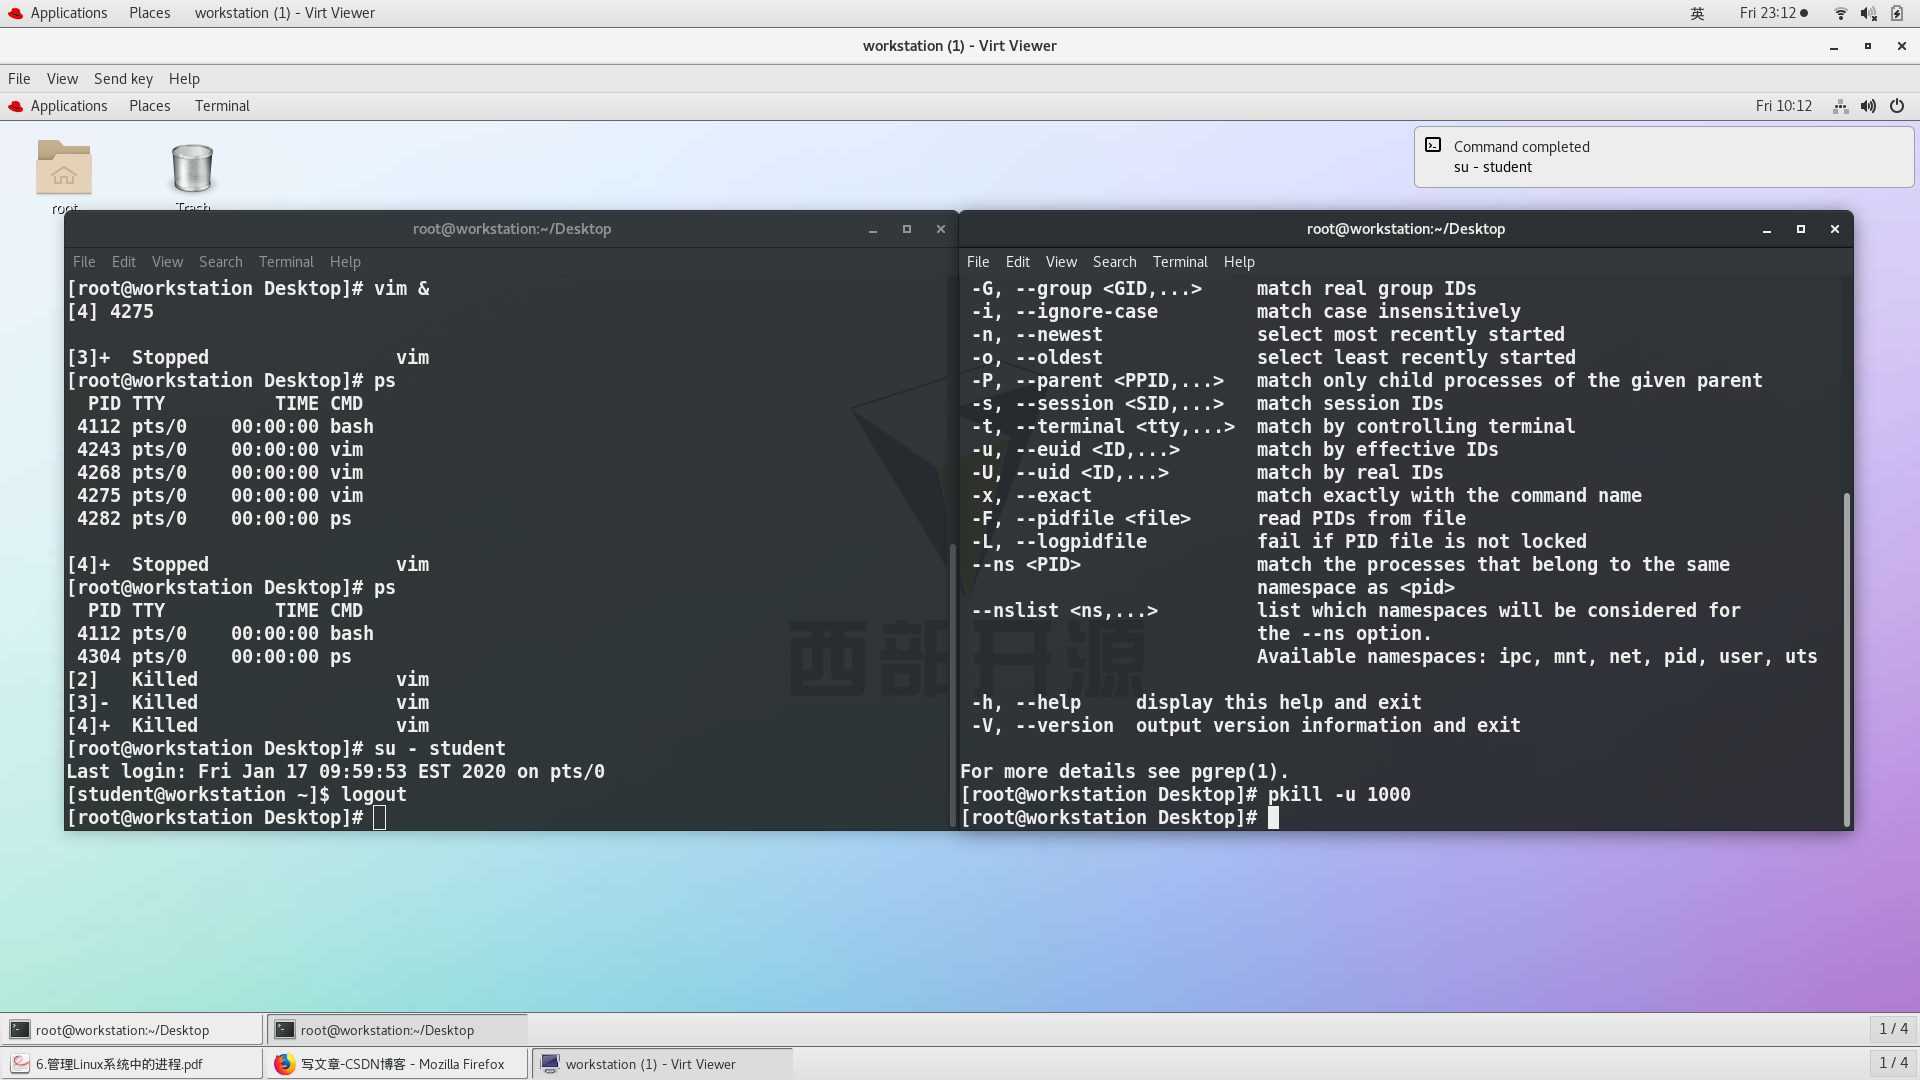
Task: Open the Edit menu in right terminal
Action: [1018, 260]
